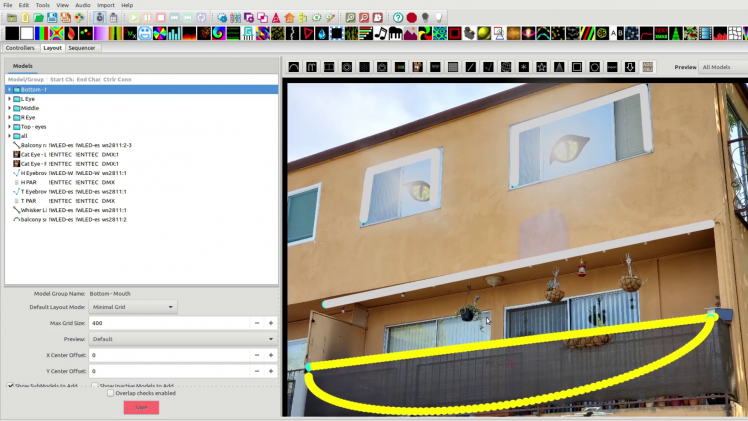Click the house preview toolbar icon
This screenshot has height=421, width=748.
(x=289, y=18)
